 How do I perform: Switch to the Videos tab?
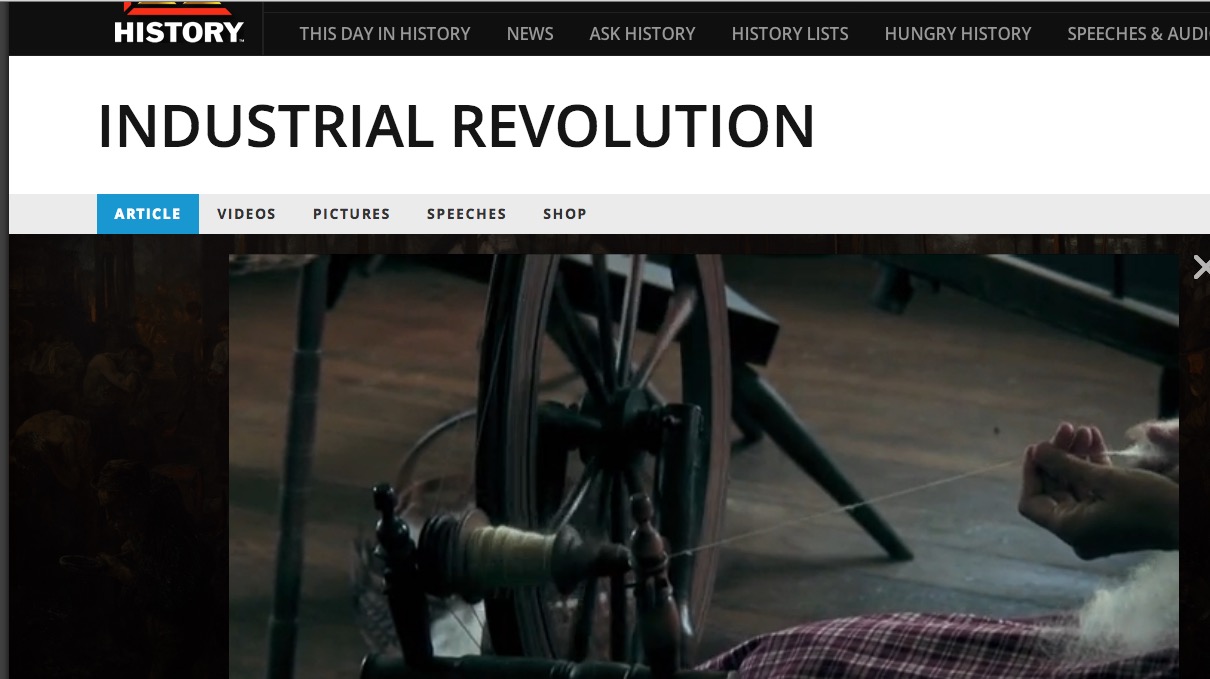tap(246, 214)
